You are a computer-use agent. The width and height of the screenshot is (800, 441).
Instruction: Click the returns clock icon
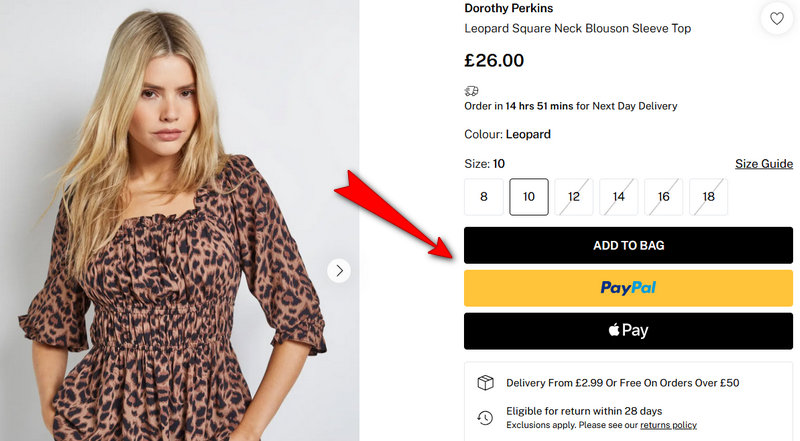tap(485, 417)
